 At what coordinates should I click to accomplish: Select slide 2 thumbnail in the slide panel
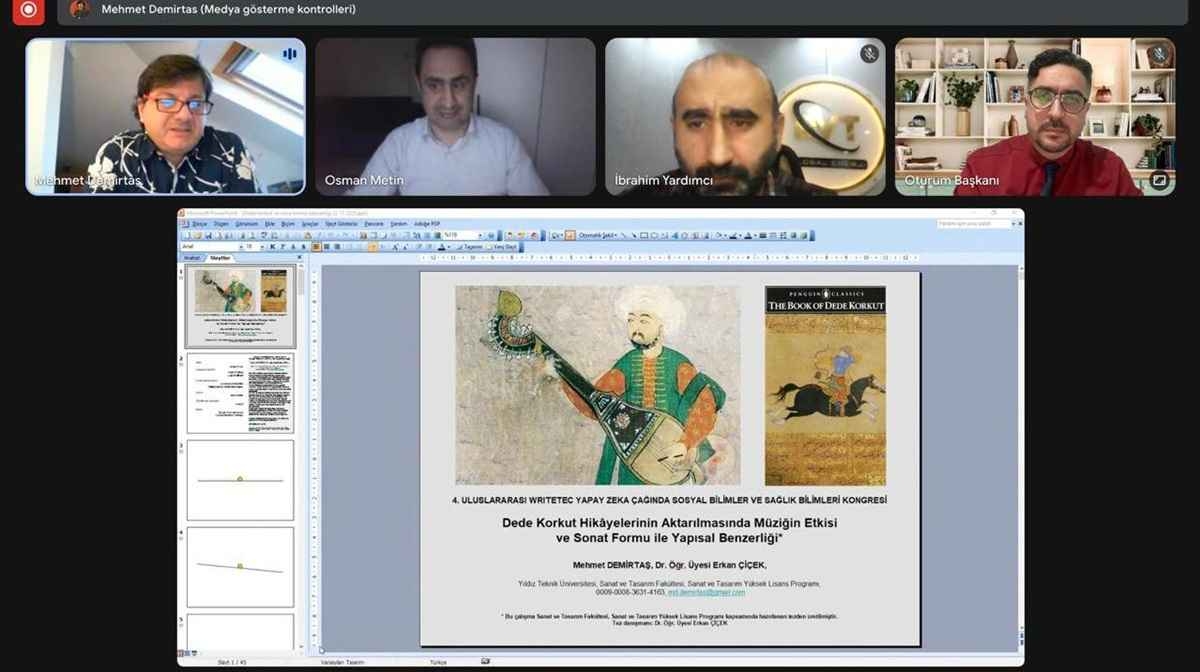pyautogui.click(x=240, y=393)
